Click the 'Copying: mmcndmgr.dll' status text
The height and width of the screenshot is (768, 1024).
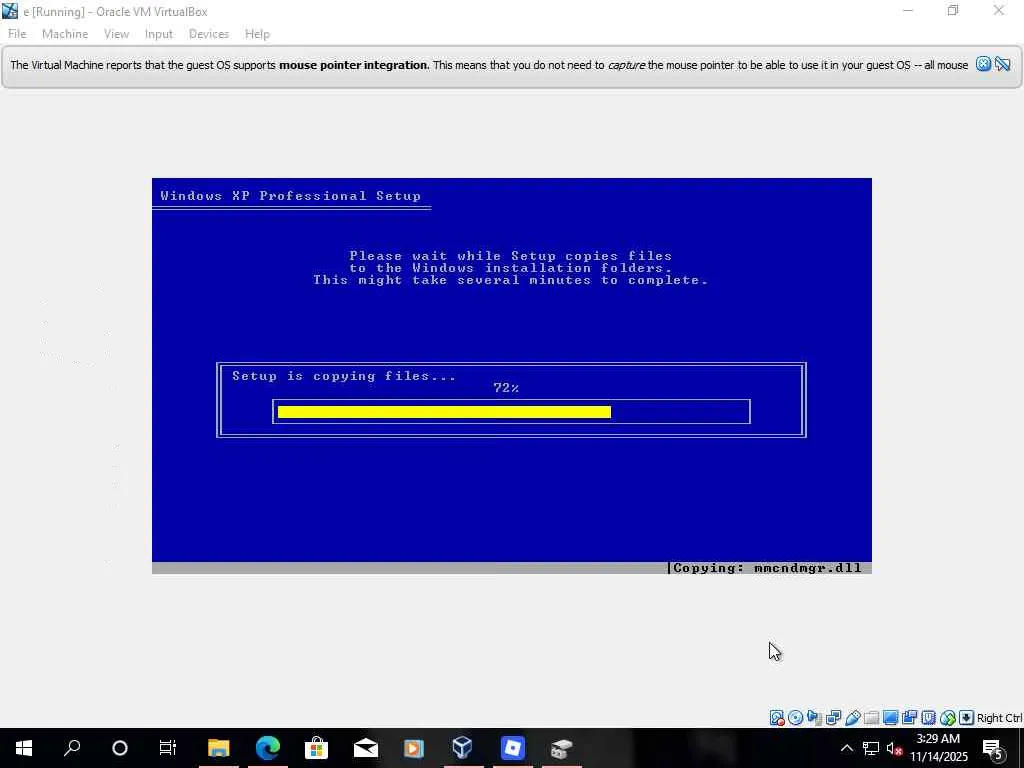point(767,568)
